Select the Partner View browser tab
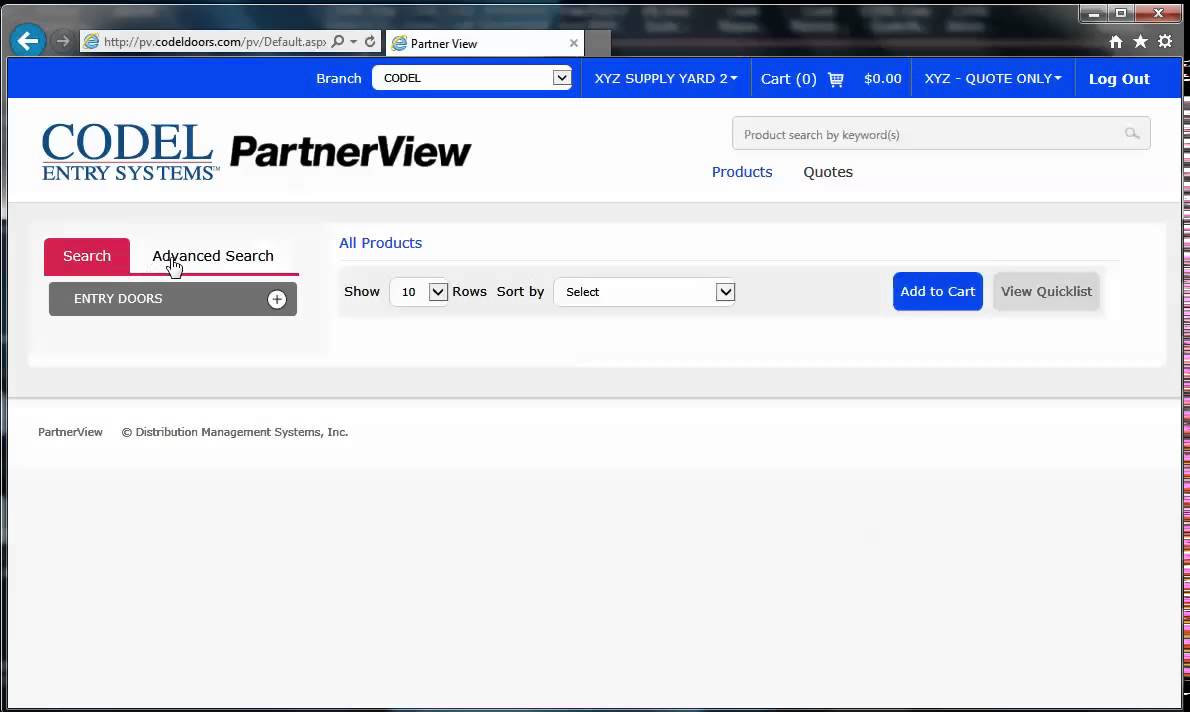1190x712 pixels. [x=484, y=43]
